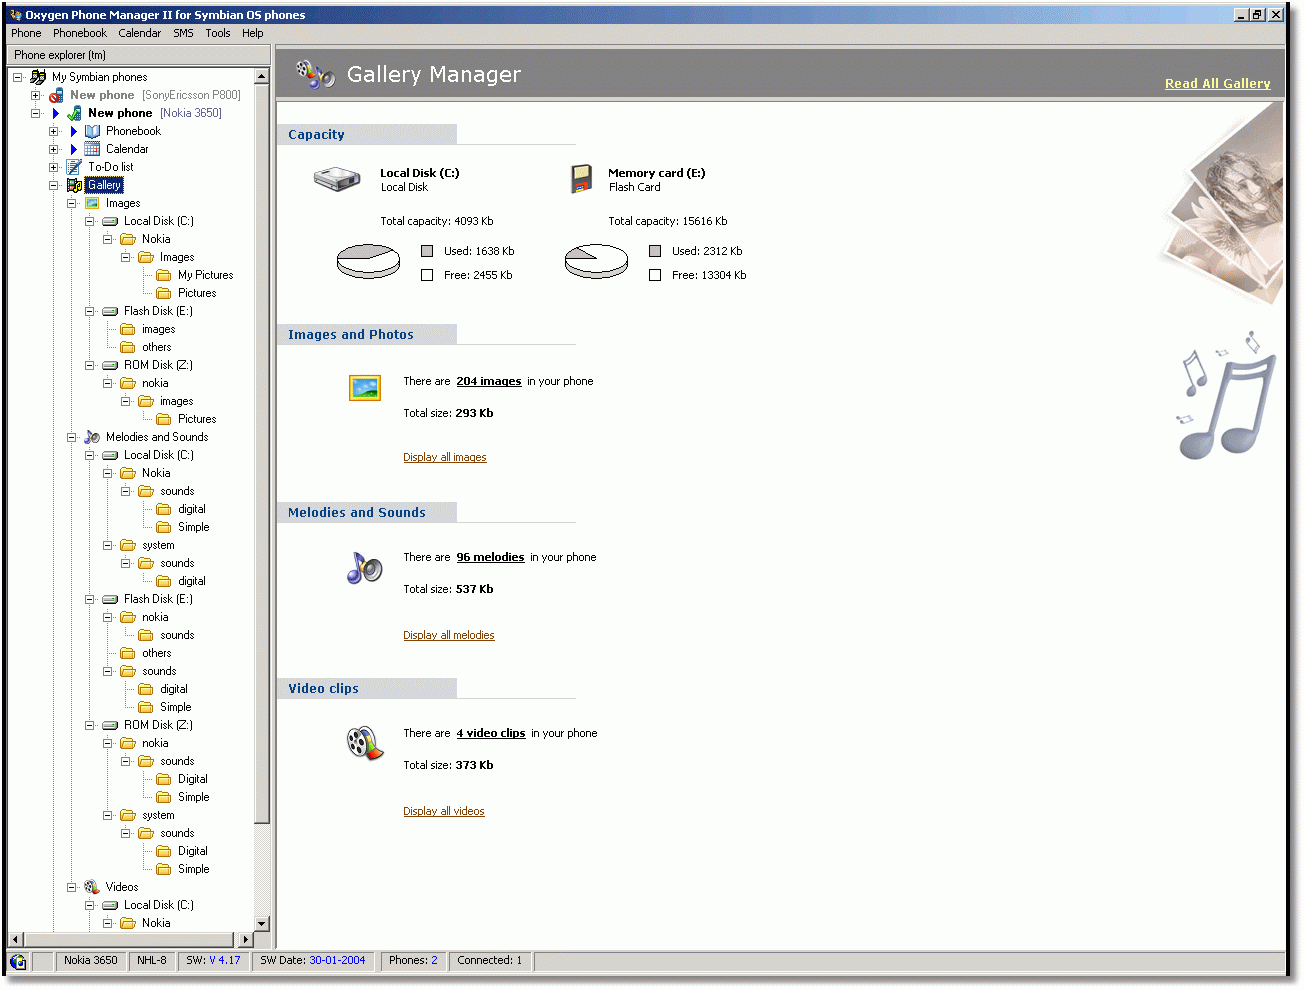Click the Display all videos link
The width and height of the screenshot is (1304, 990).
click(444, 811)
